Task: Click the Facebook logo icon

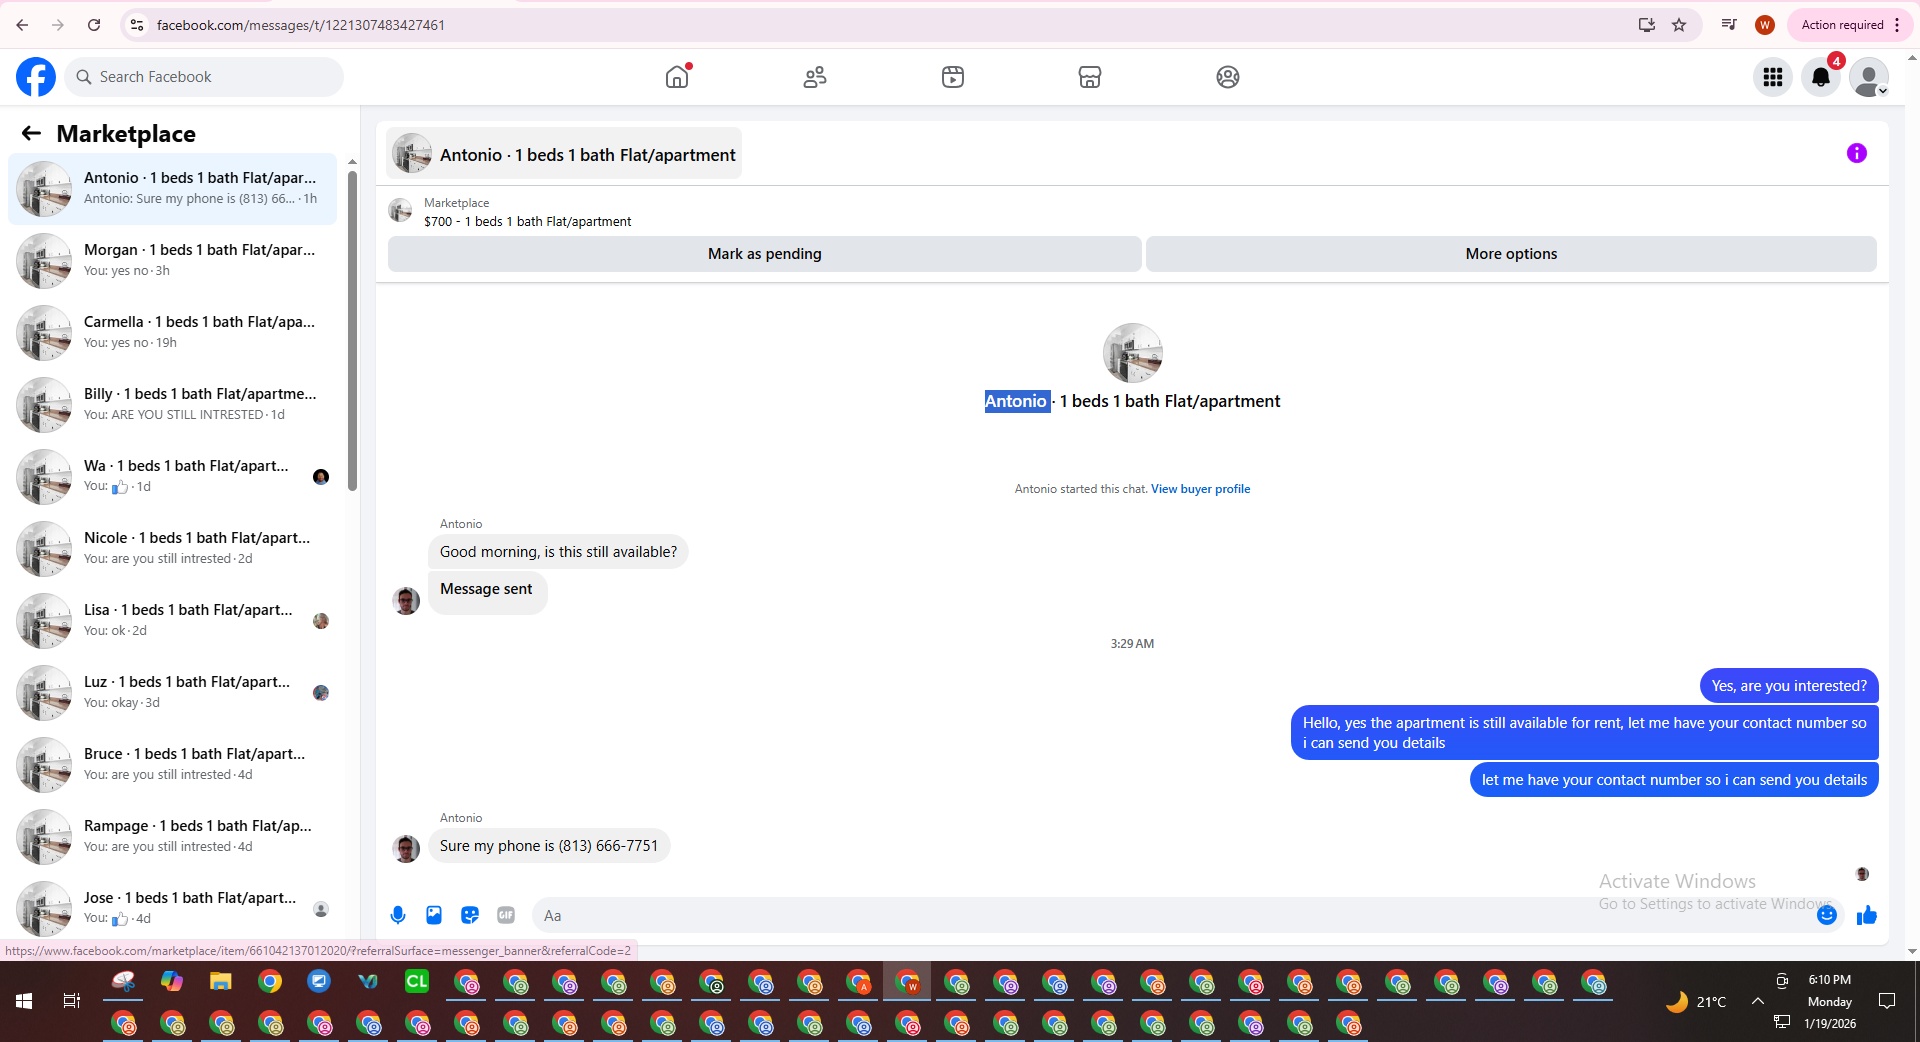Action: [36, 77]
